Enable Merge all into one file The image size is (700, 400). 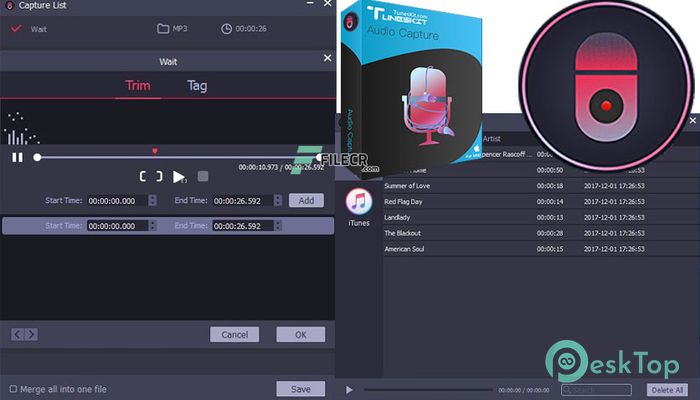coord(13,389)
